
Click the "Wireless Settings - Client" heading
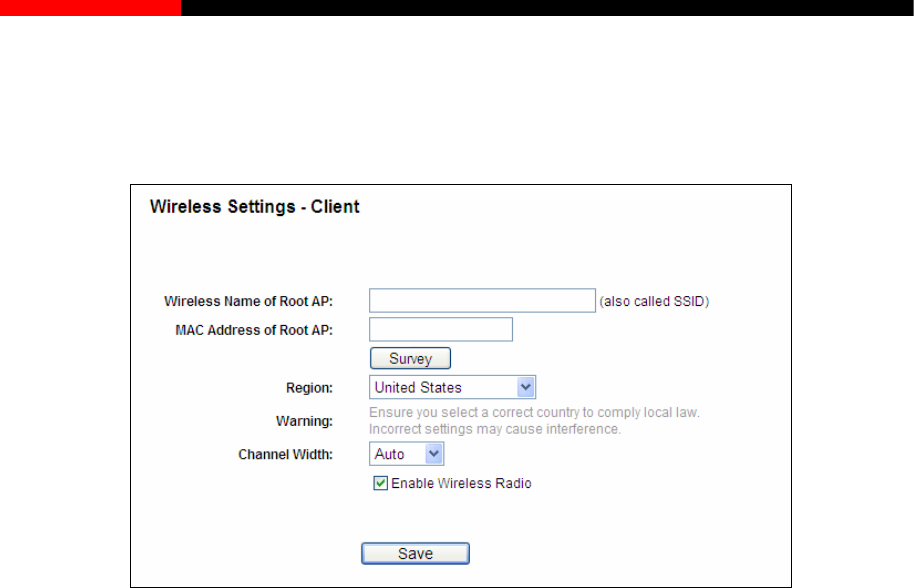(255, 207)
